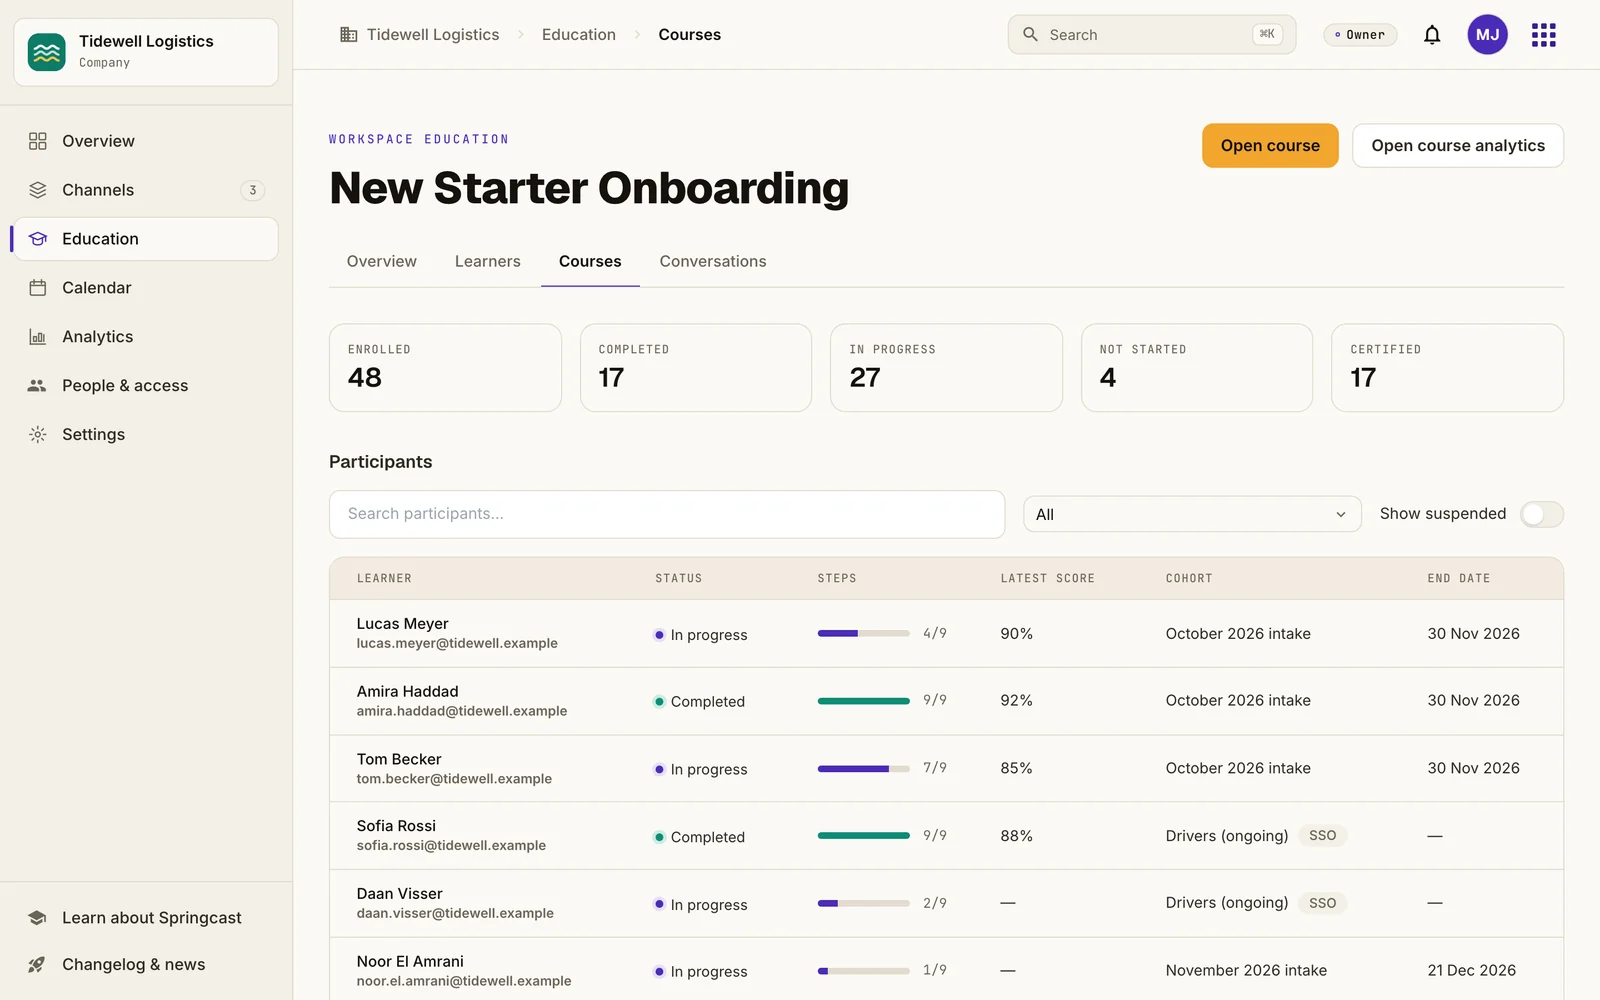The height and width of the screenshot is (1000, 1600).
Task: Switch to the Conversations tab
Action: tap(713, 262)
